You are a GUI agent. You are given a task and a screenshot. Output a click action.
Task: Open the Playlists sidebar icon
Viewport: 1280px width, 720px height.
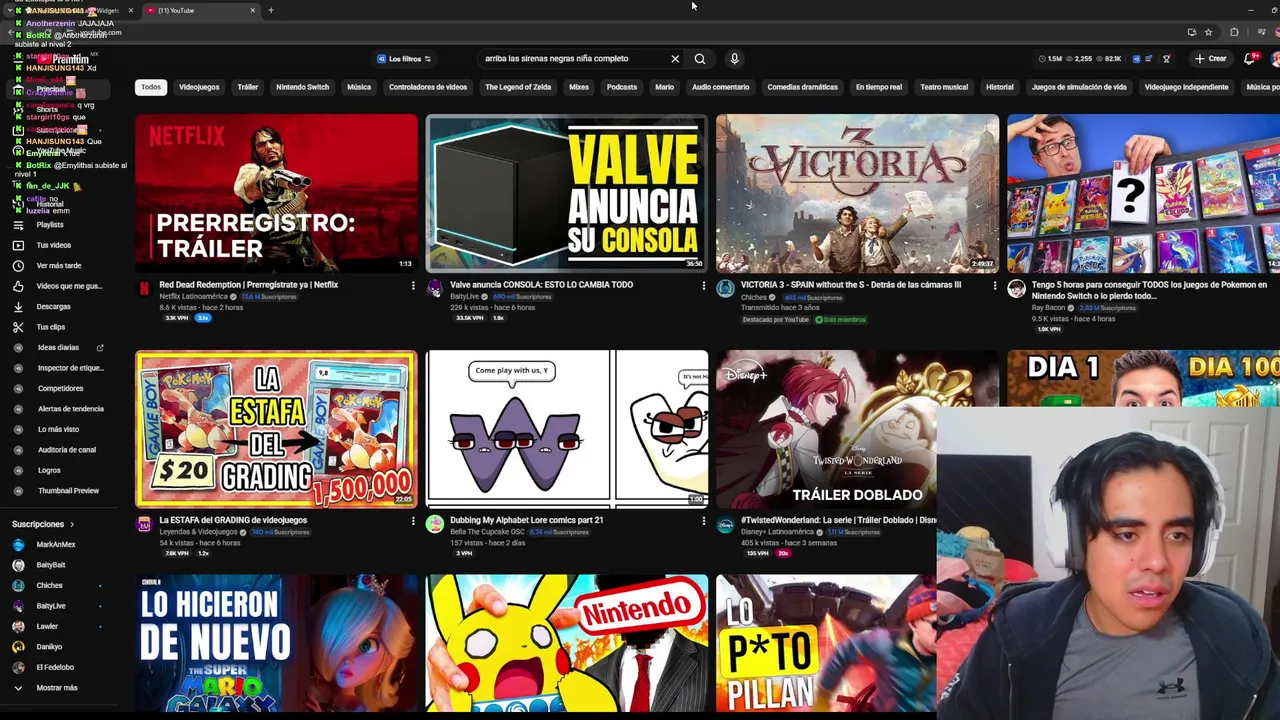click(x=18, y=225)
